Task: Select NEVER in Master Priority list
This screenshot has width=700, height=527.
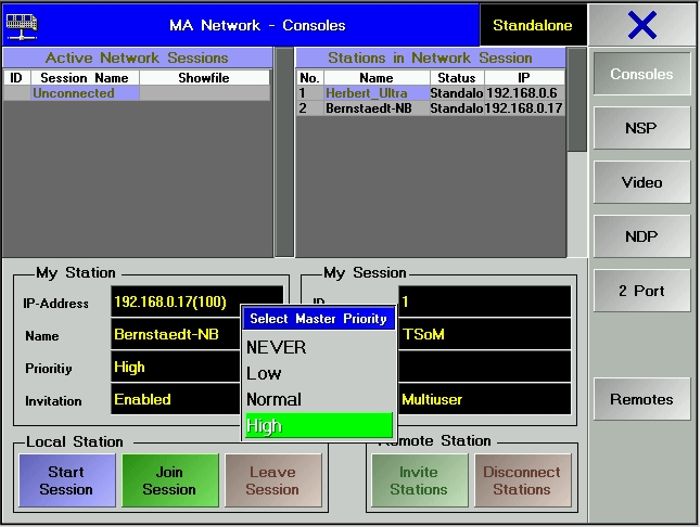Action: click(318, 347)
